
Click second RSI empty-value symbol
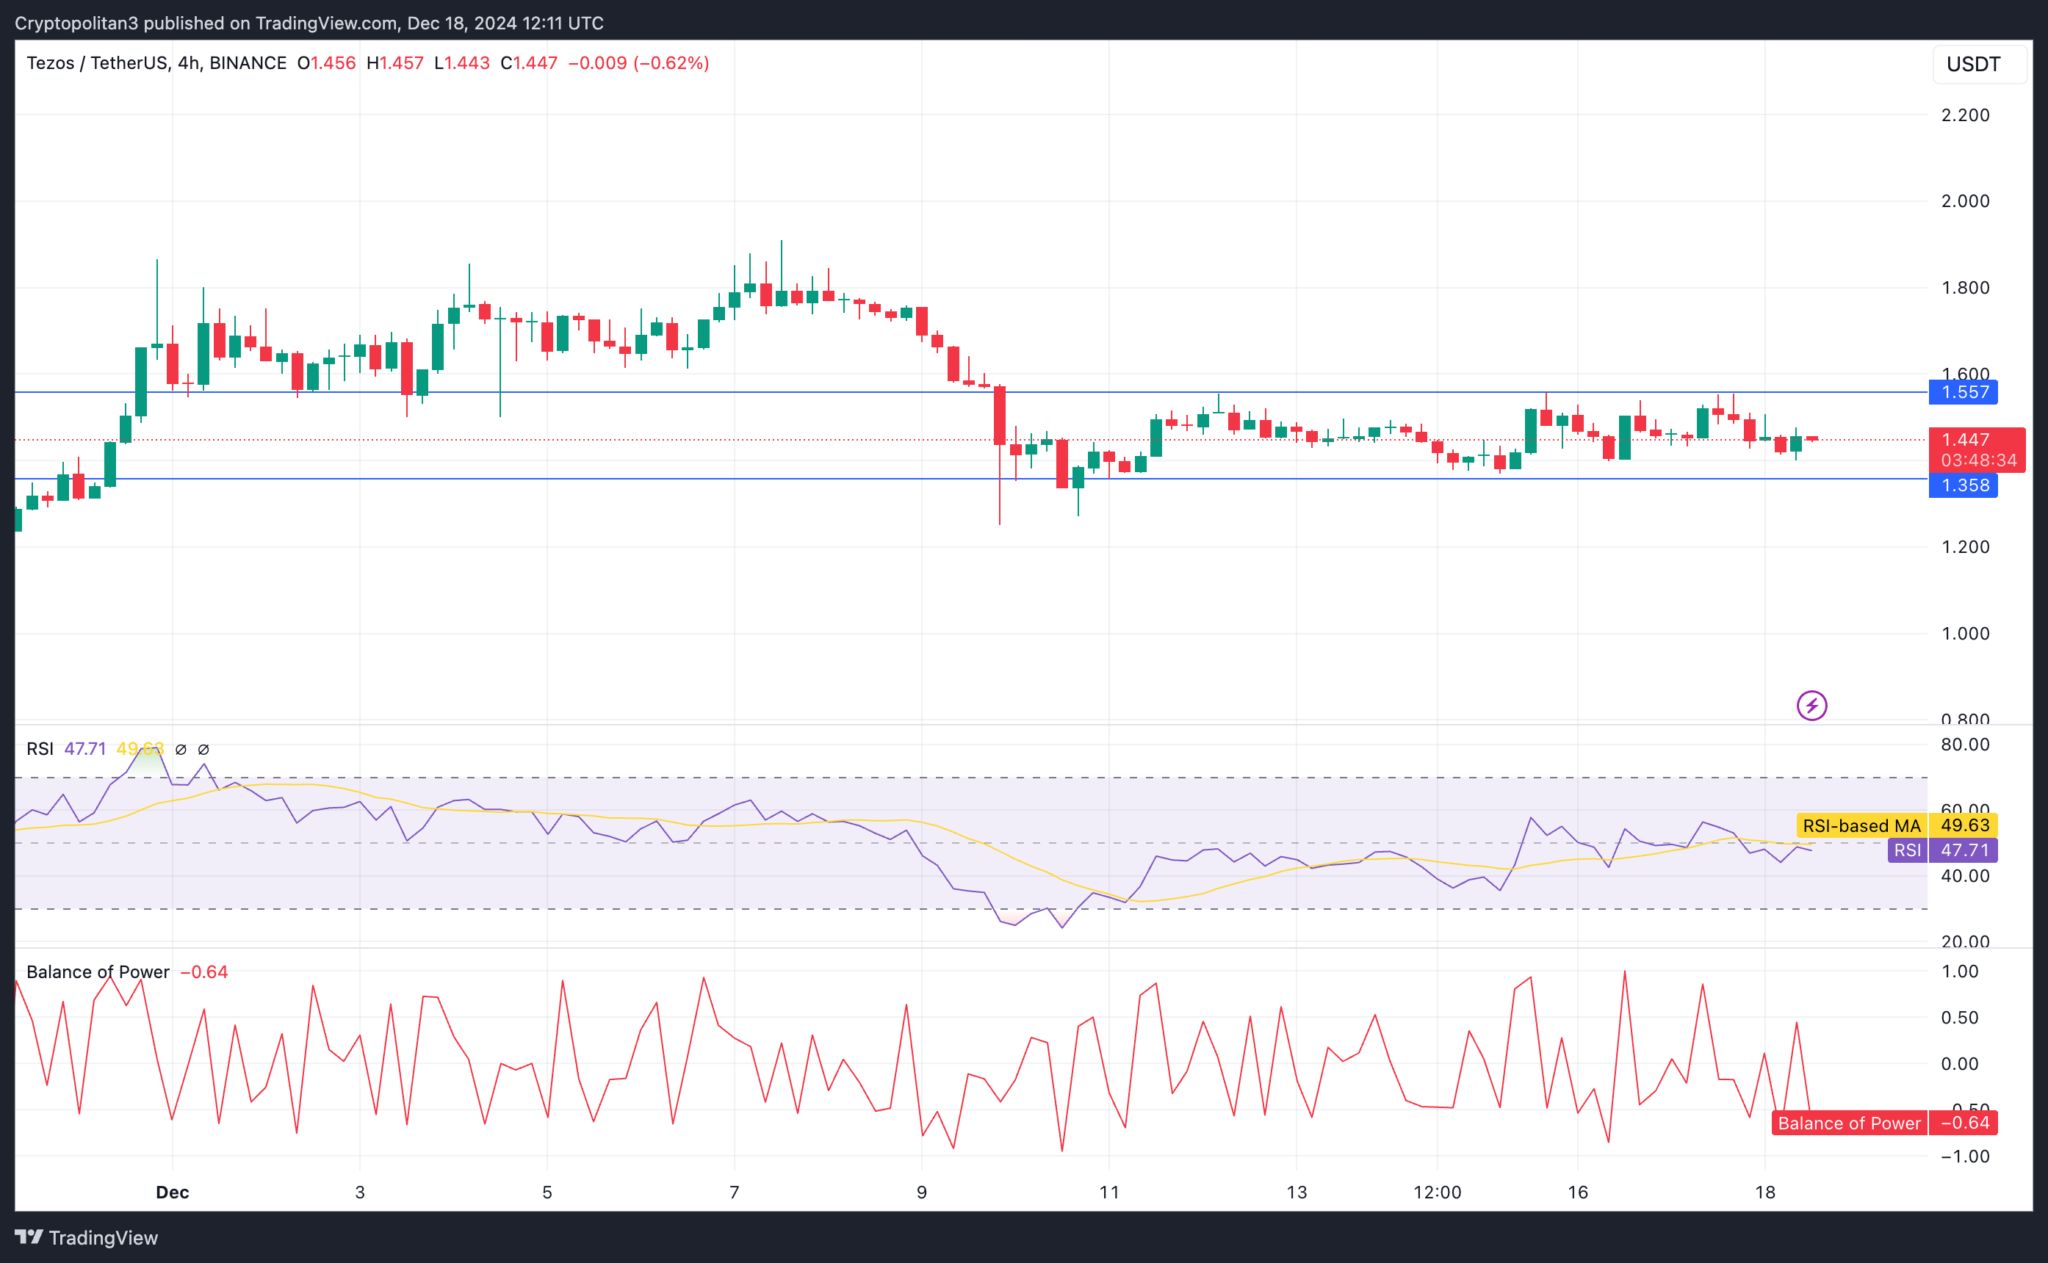[x=204, y=749]
